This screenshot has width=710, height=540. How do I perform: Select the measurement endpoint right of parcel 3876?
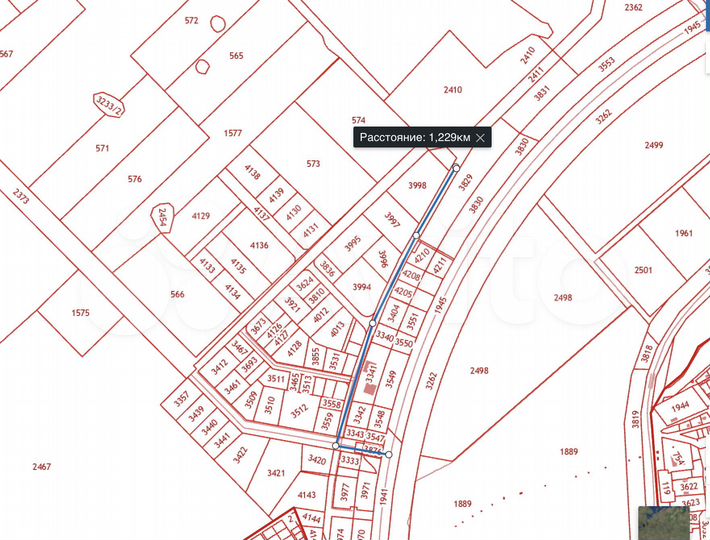pos(389,454)
